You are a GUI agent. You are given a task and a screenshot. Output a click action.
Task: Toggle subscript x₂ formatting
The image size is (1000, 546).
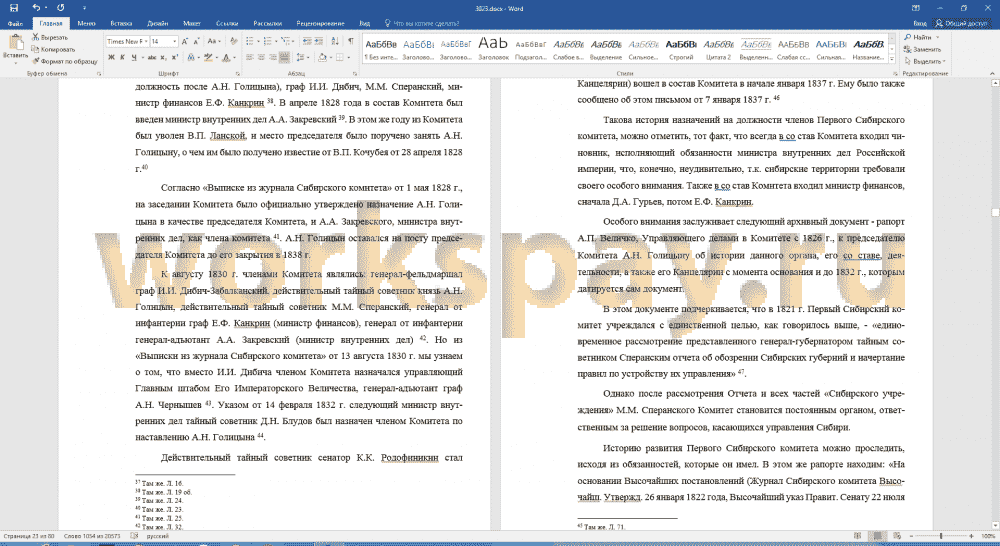[x=164, y=57]
